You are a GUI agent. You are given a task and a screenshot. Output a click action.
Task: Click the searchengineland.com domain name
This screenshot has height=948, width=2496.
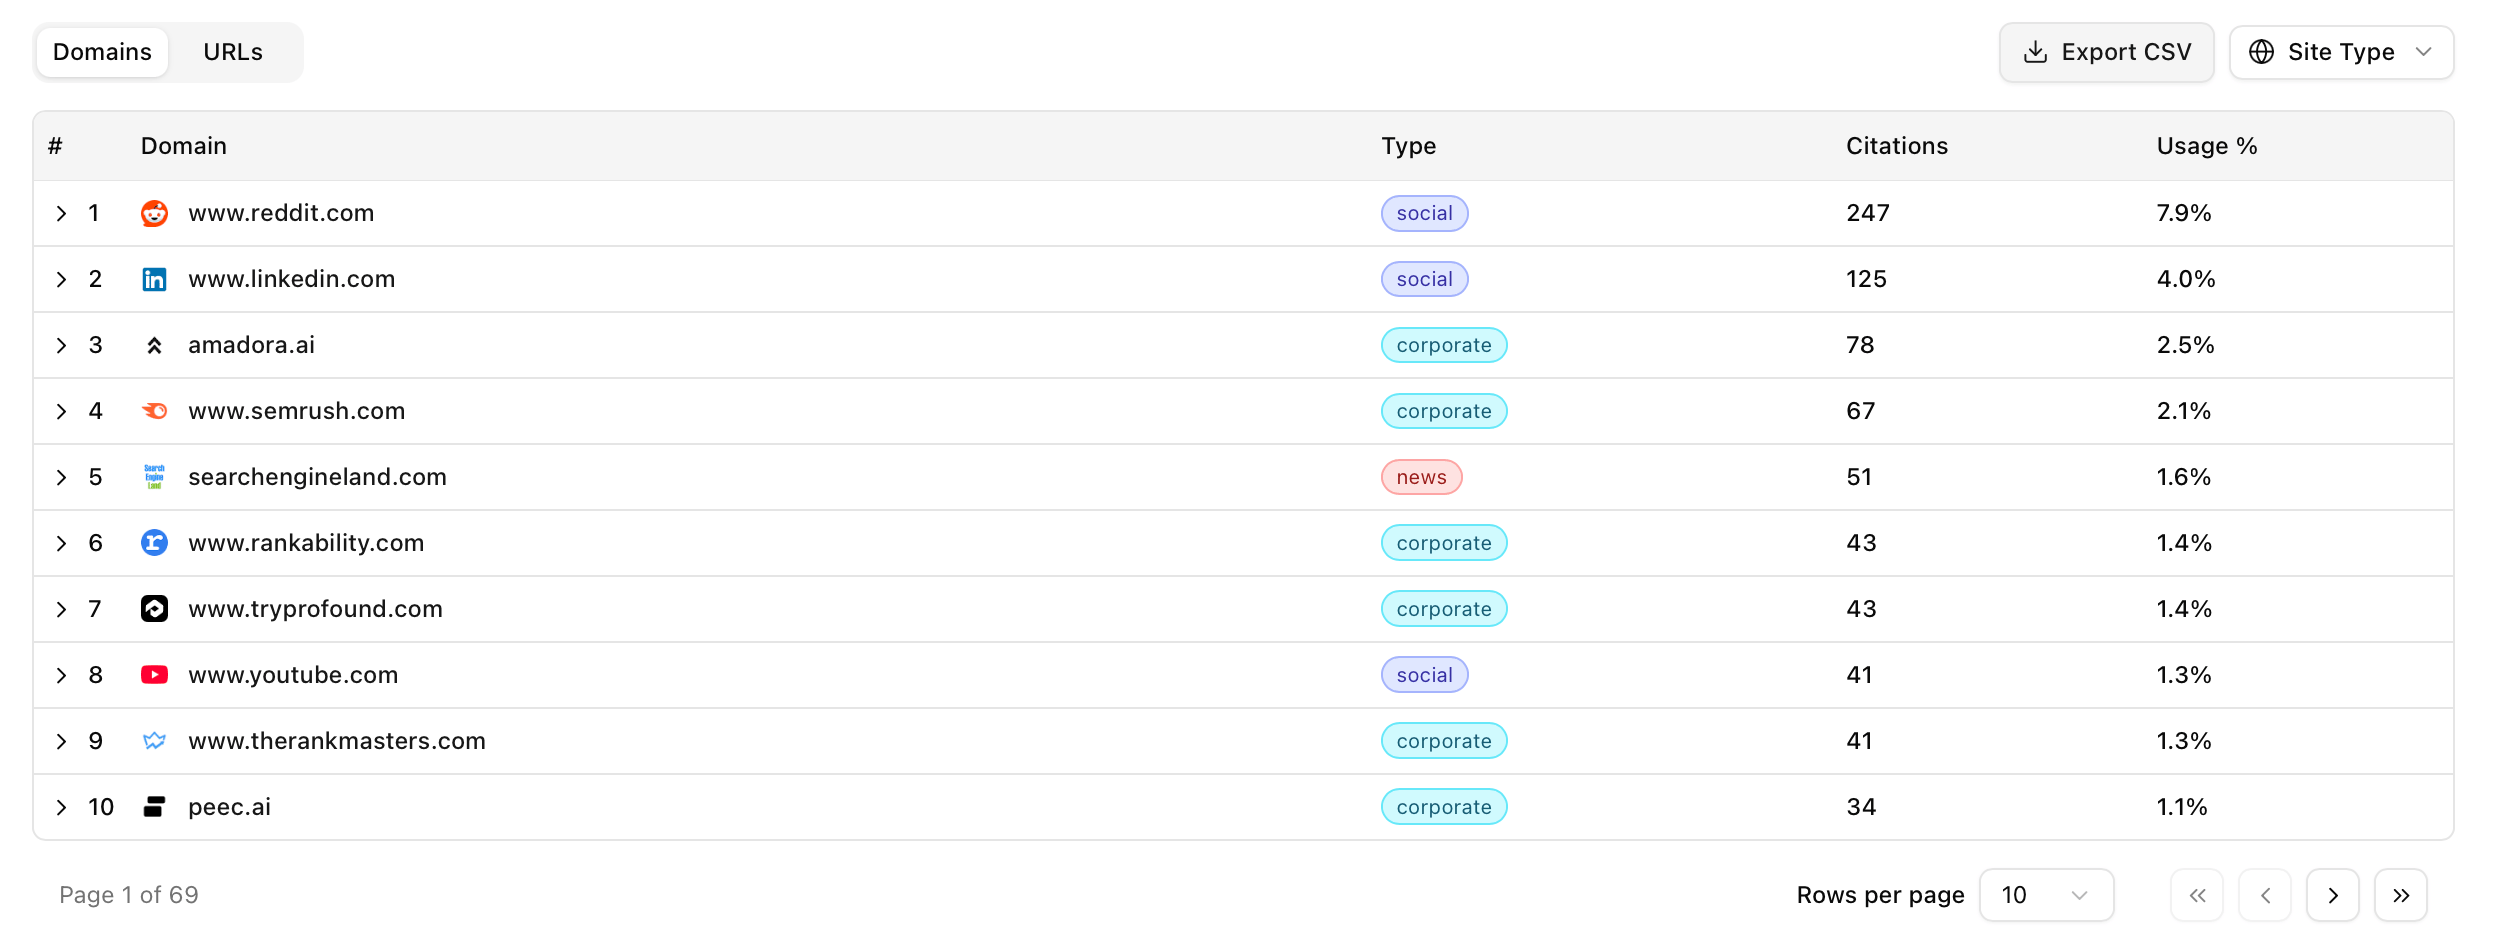pyautogui.click(x=317, y=477)
